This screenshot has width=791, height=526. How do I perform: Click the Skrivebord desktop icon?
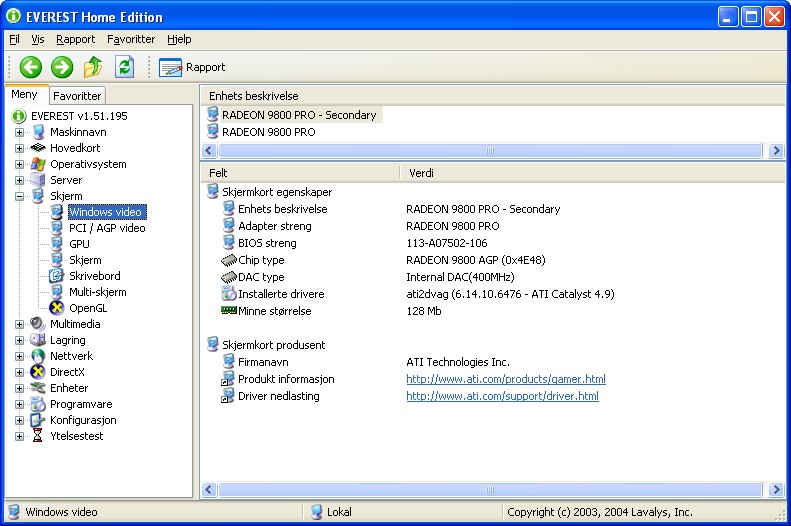(56, 276)
